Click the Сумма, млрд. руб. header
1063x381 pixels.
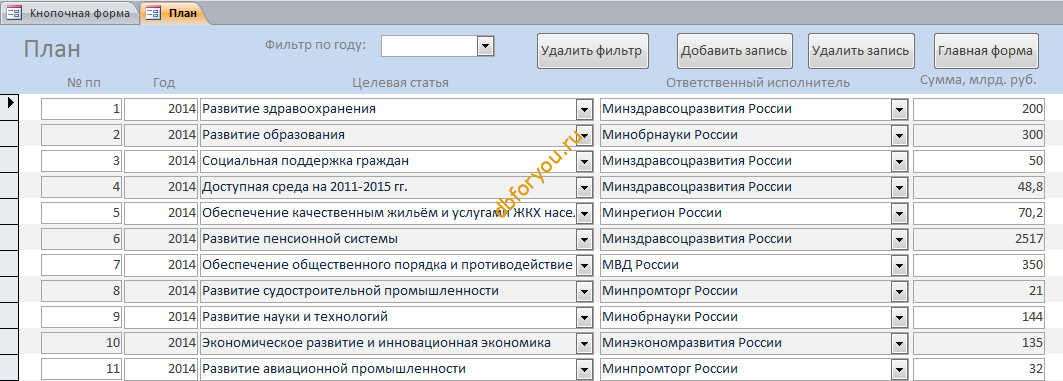tap(978, 80)
